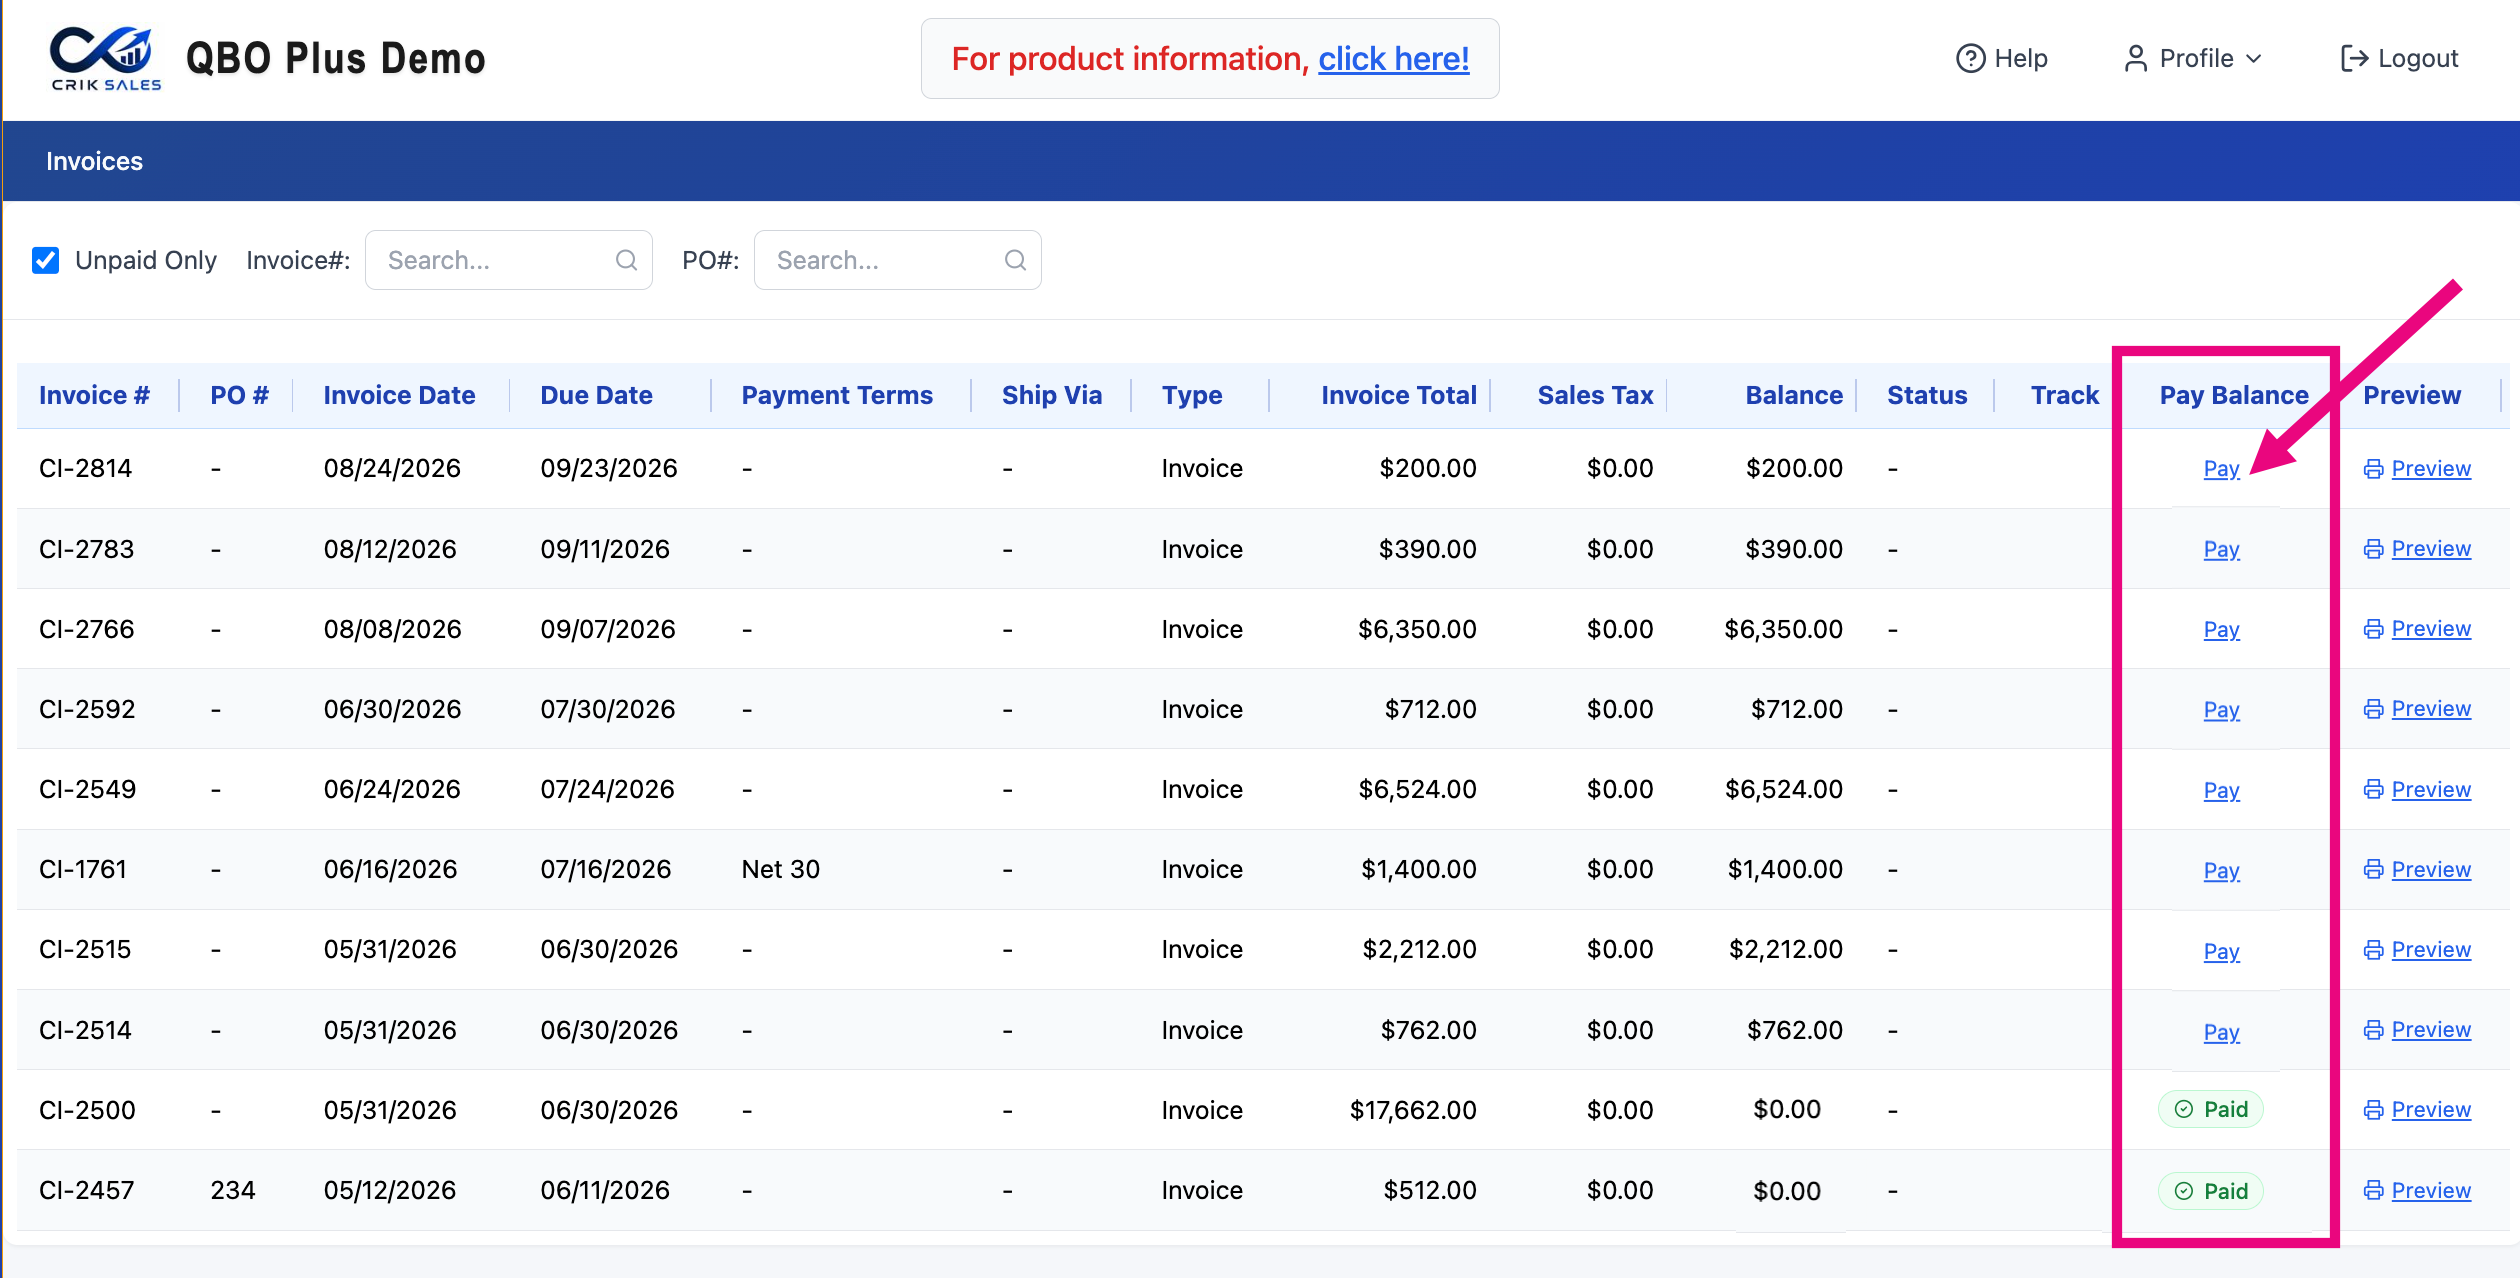This screenshot has width=2520, height=1278.
Task: Click the Crik Sales logo
Action: click(x=105, y=59)
